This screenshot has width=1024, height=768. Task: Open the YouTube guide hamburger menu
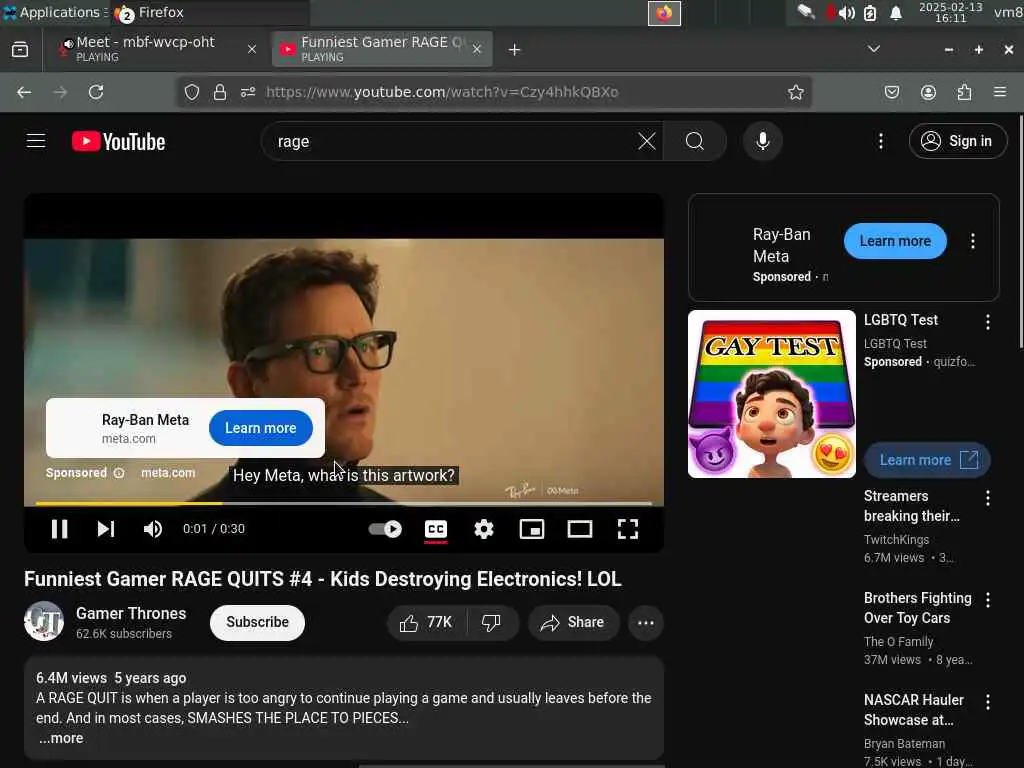point(36,141)
